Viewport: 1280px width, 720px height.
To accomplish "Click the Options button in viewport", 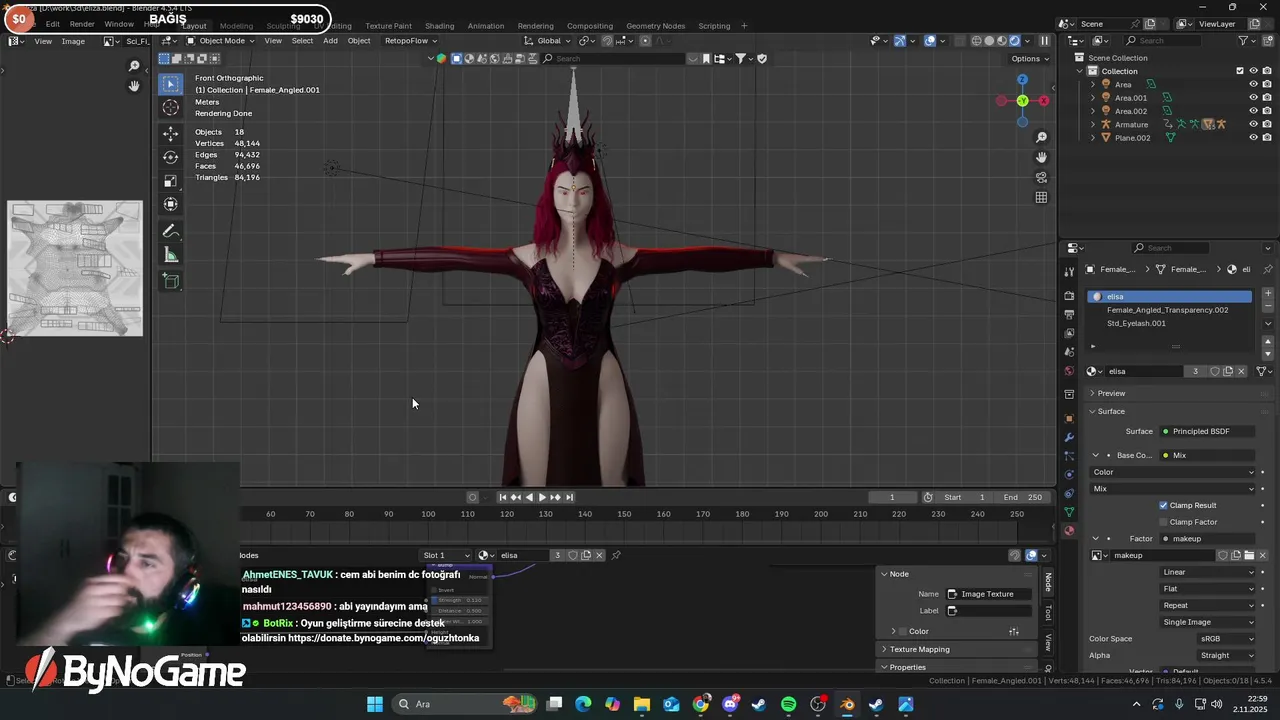I will (1030, 58).
